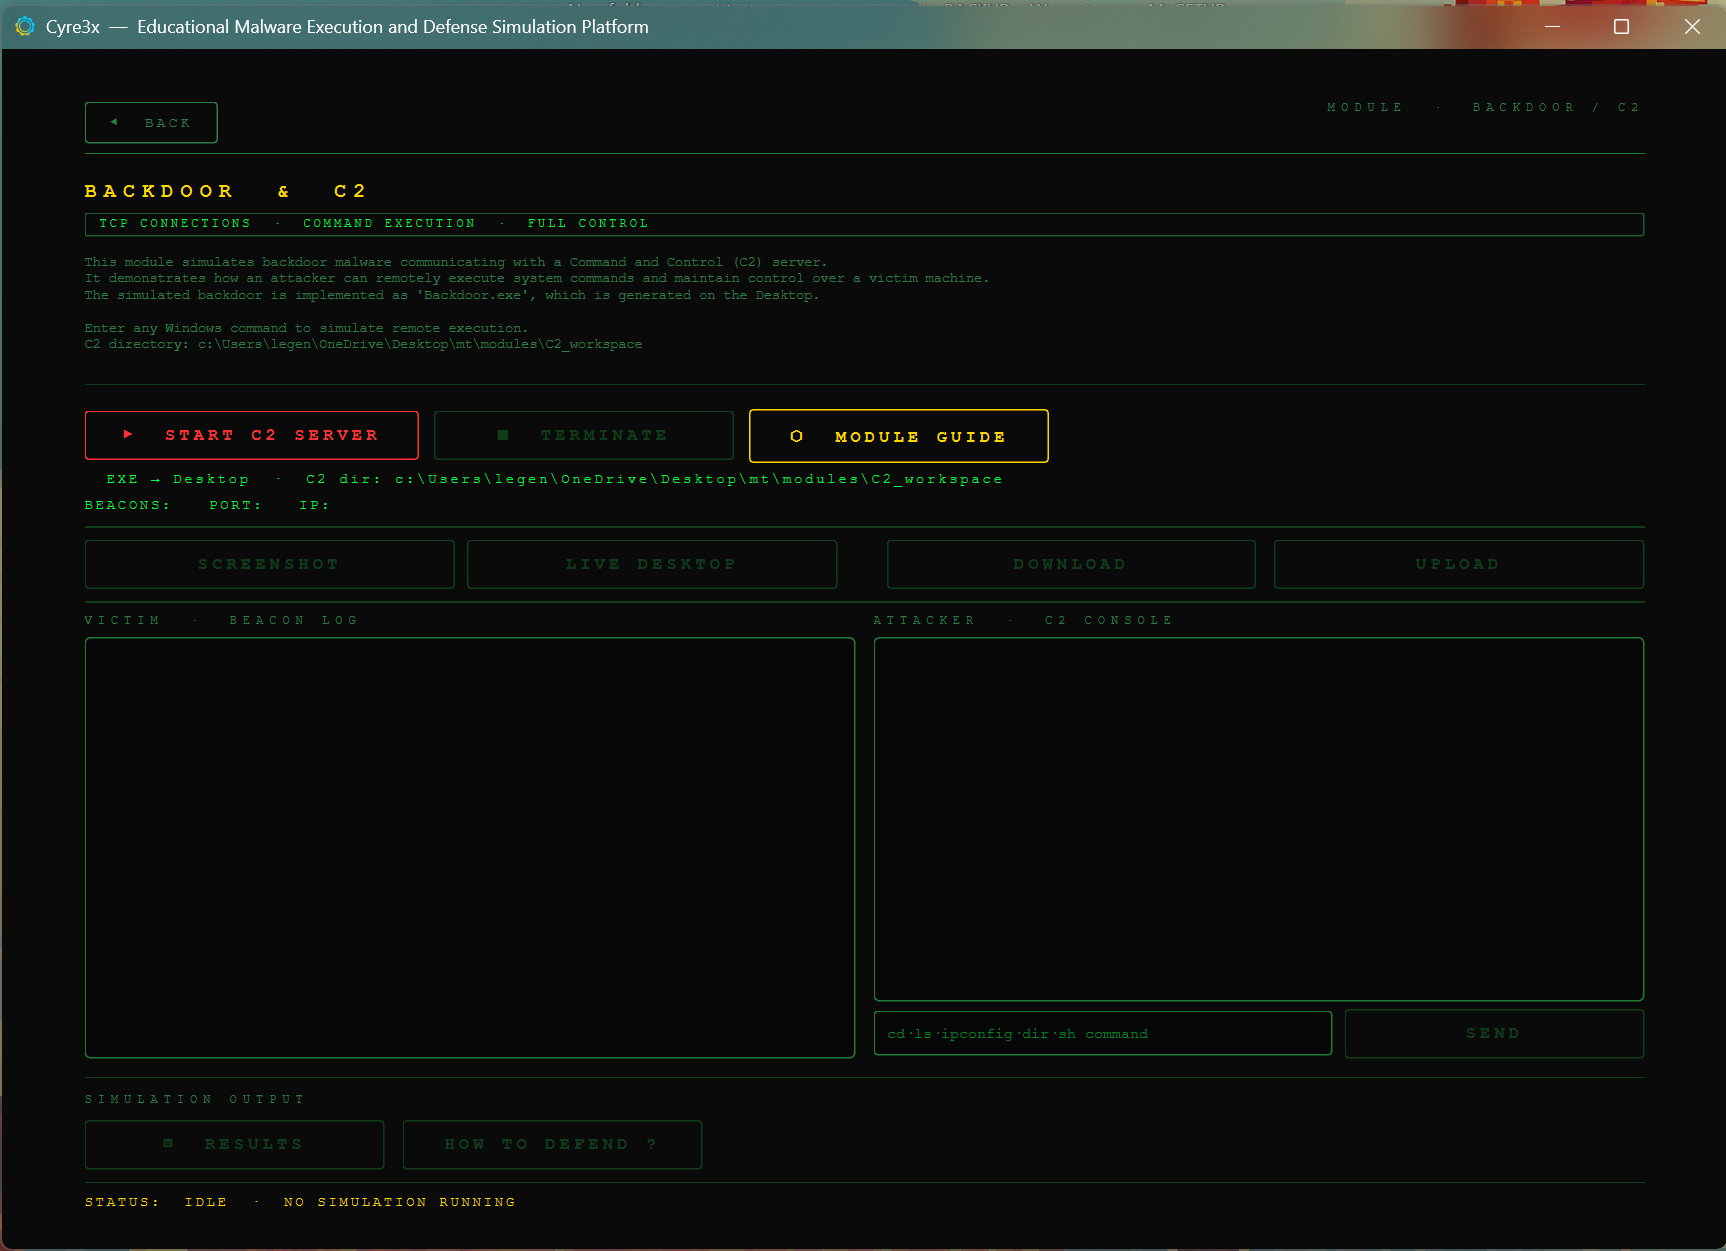Image resolution: width=1726 pixels, height=1251 pixels.
Task: Open How To Defend guide
Action: click(x=553, y=1144)
